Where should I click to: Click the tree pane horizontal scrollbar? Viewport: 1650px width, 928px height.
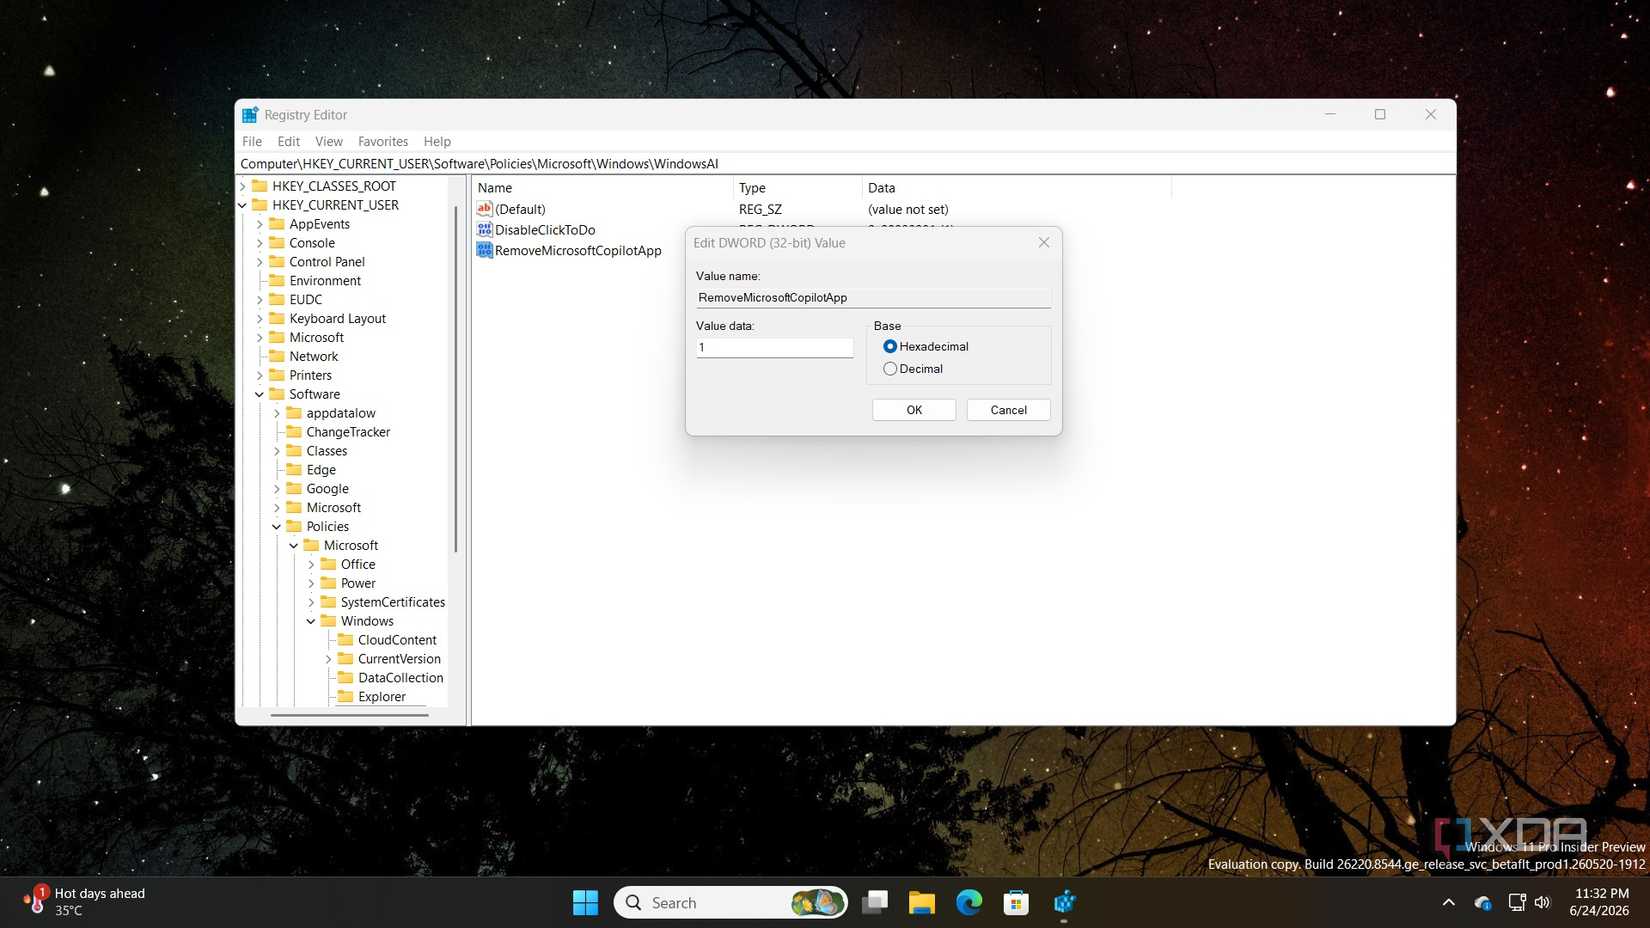click(x=349, y=715)
